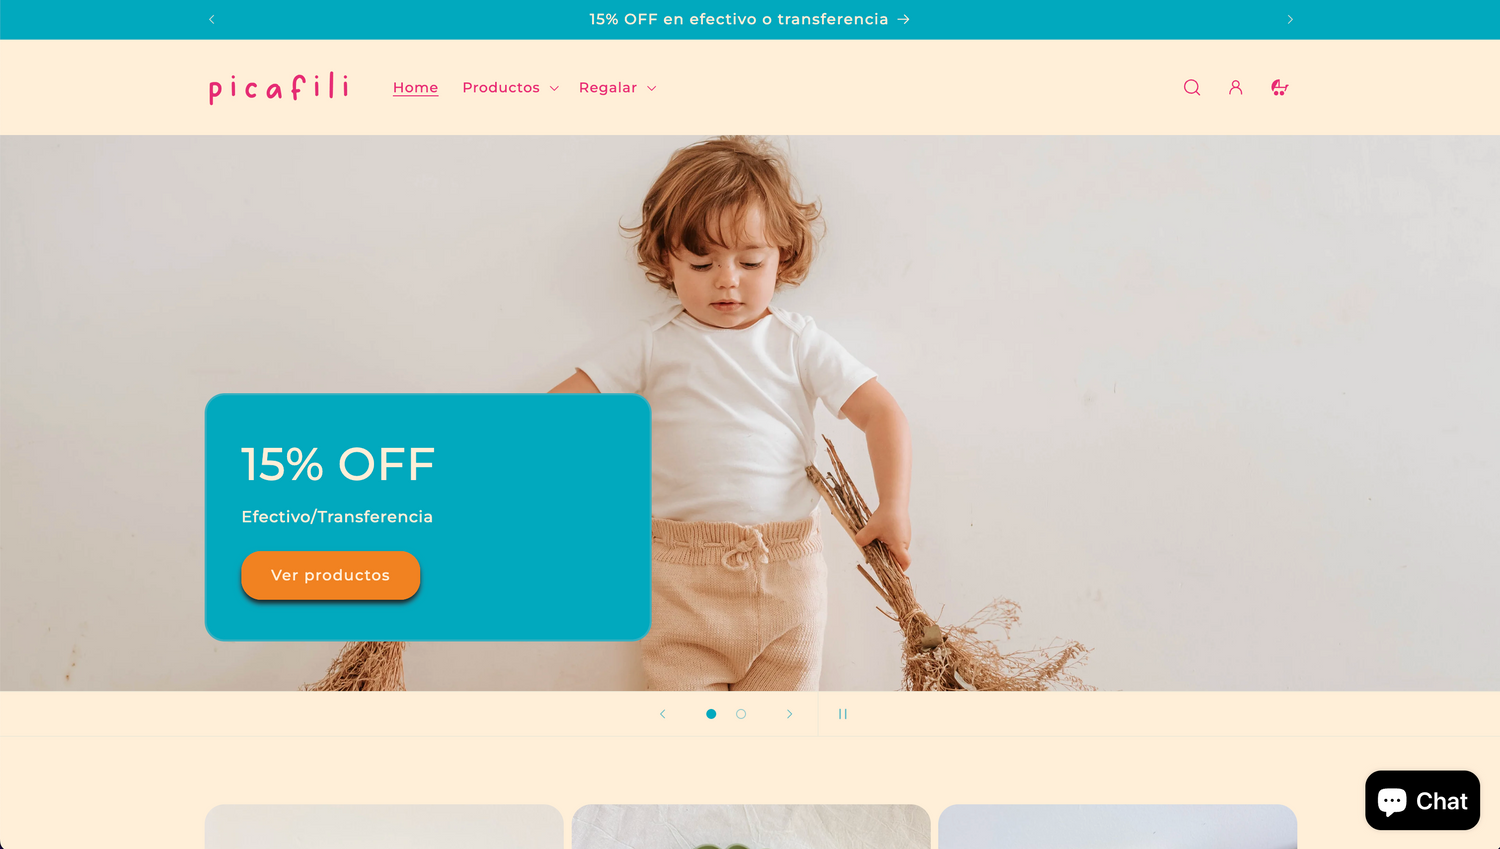1500x849 pixels.
Task: Open the Shopify Chat widget
Action: click(1422, 800)
